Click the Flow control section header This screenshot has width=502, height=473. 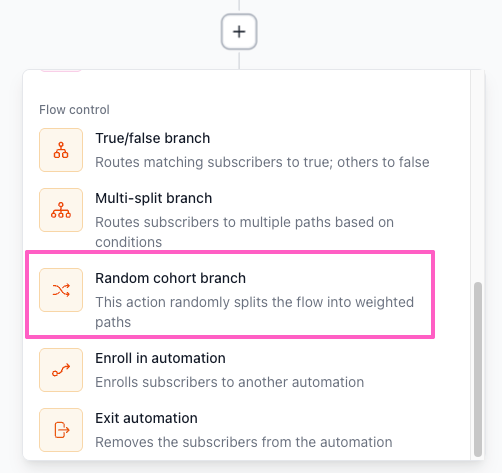tap(74, 110)
